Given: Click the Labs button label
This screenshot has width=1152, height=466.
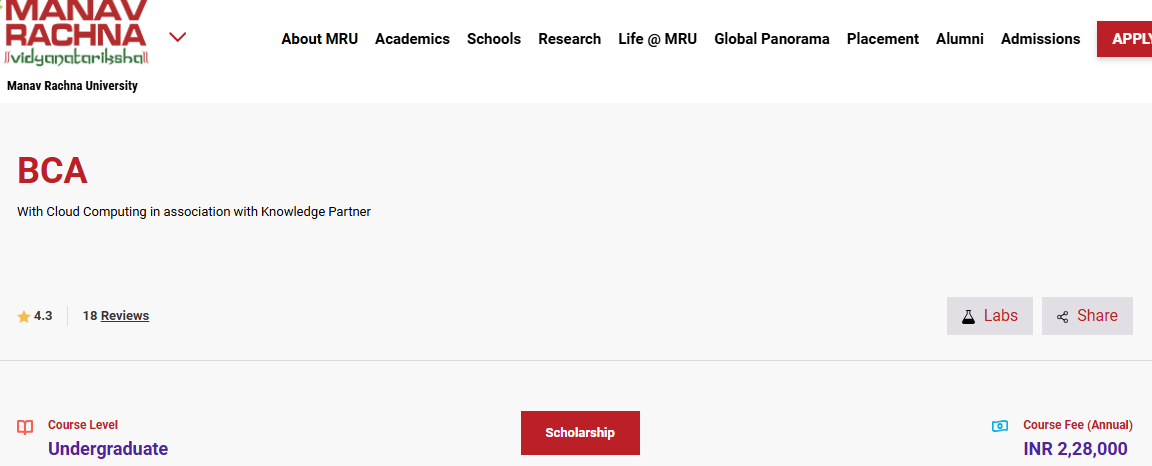Looking at the screenshot, I should pos(1001,315).
